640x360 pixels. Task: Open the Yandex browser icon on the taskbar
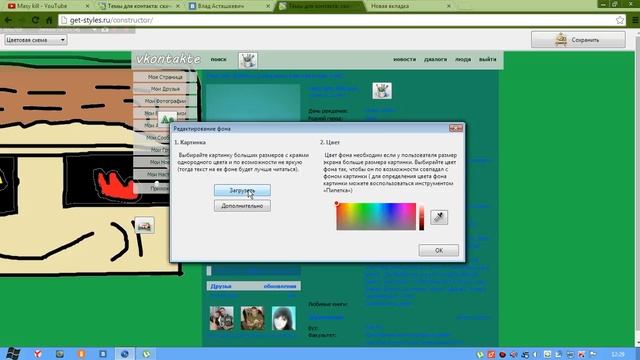click(38, 354)
